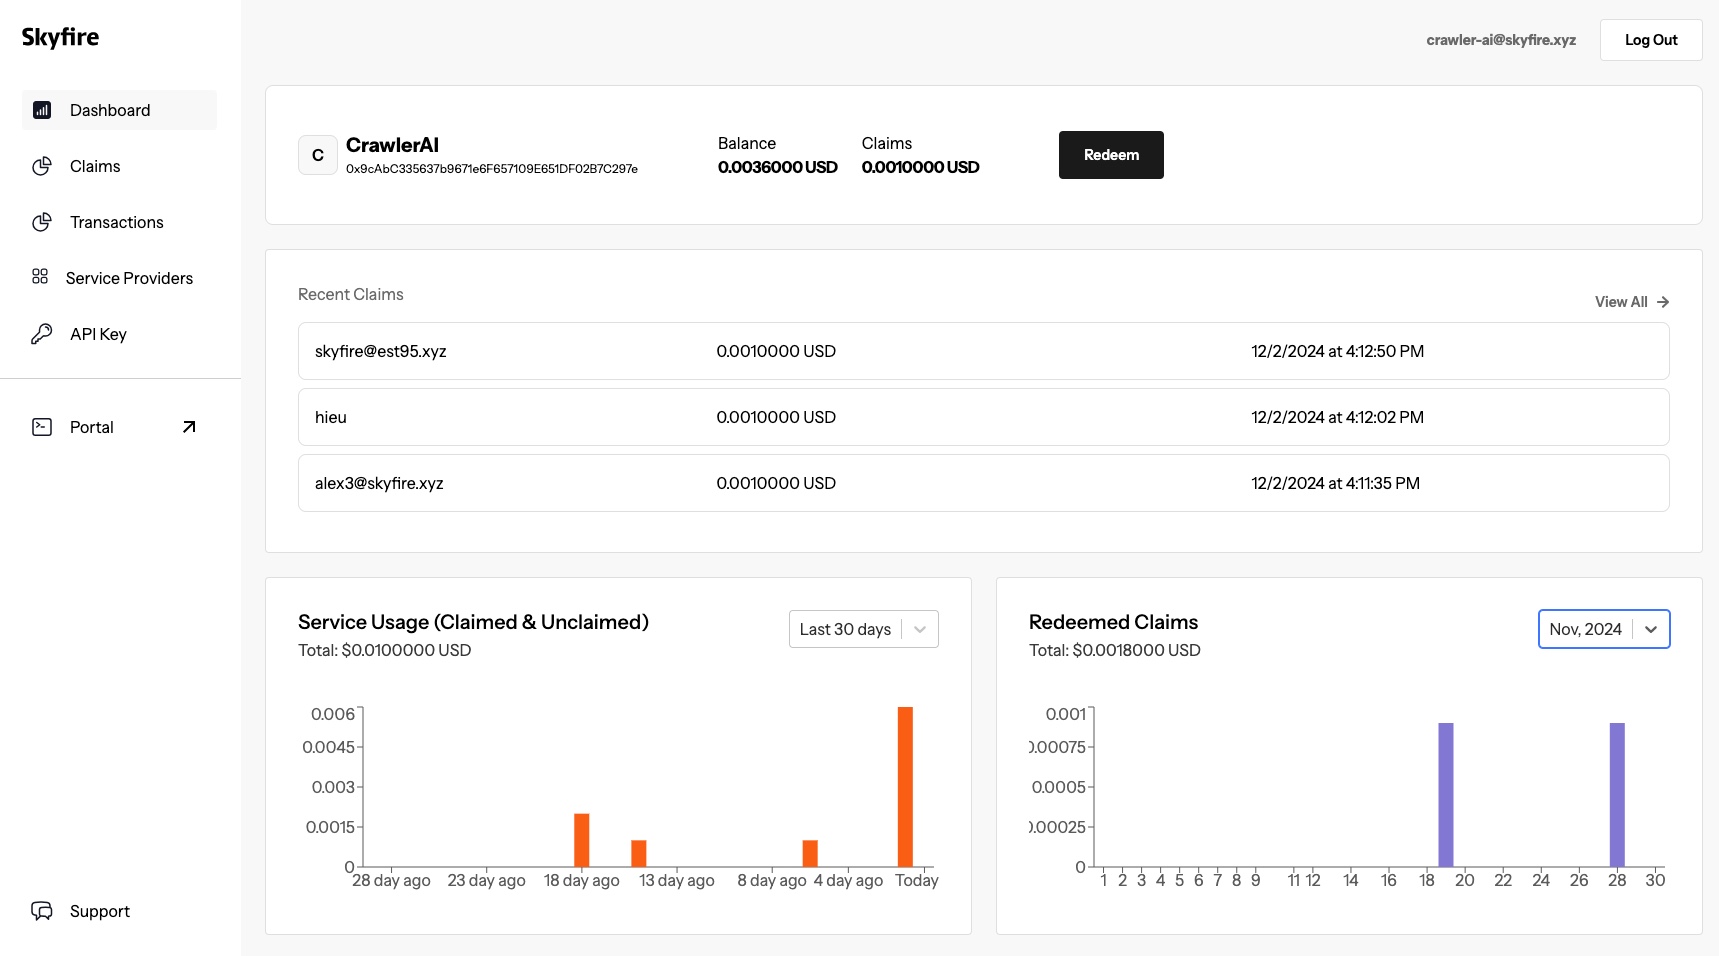
Task: Select the alex3@skyfire.xyz claim row
Action: pos(984,483)
